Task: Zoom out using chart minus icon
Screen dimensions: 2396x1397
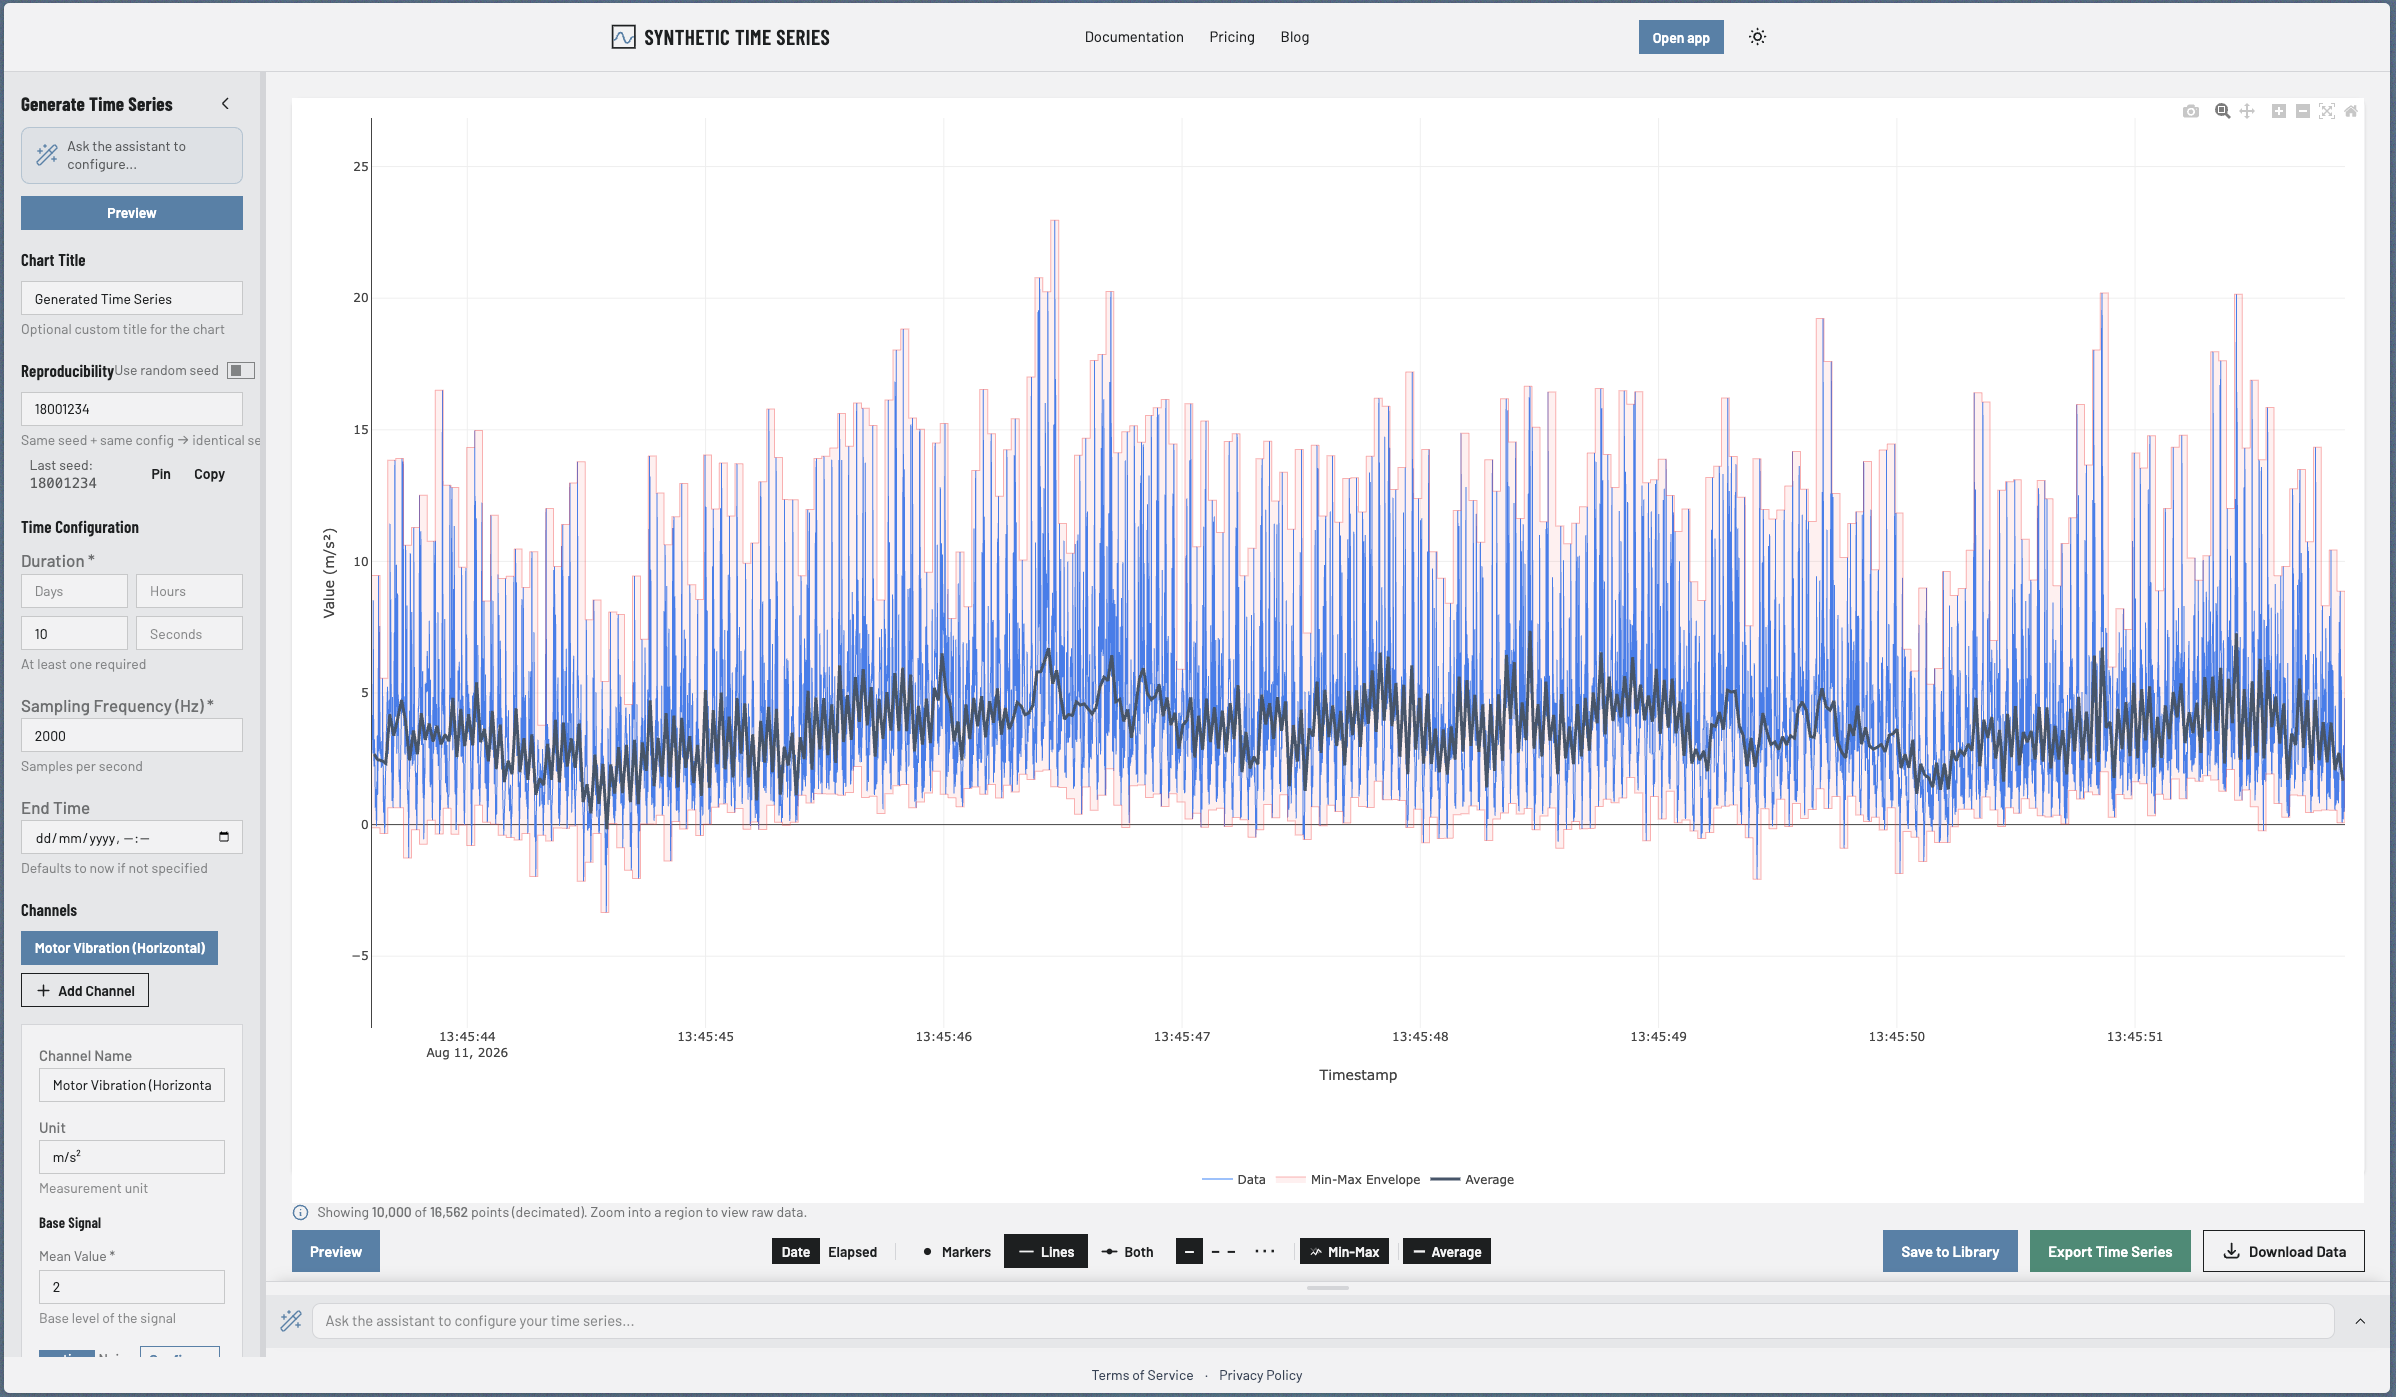Action: click(x=2302, y=111)
